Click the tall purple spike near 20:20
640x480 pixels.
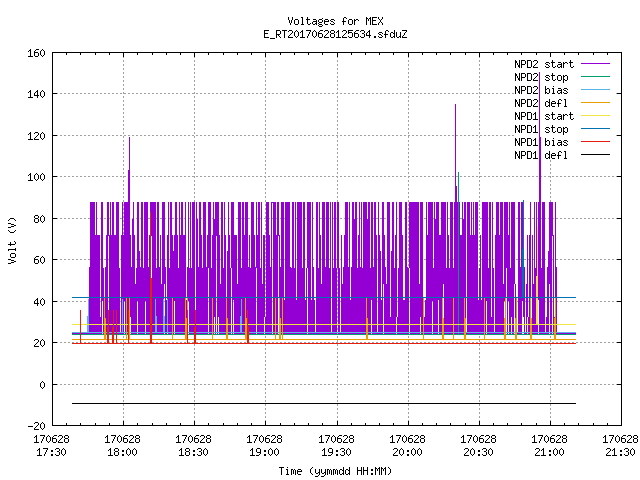click(456, 153)
